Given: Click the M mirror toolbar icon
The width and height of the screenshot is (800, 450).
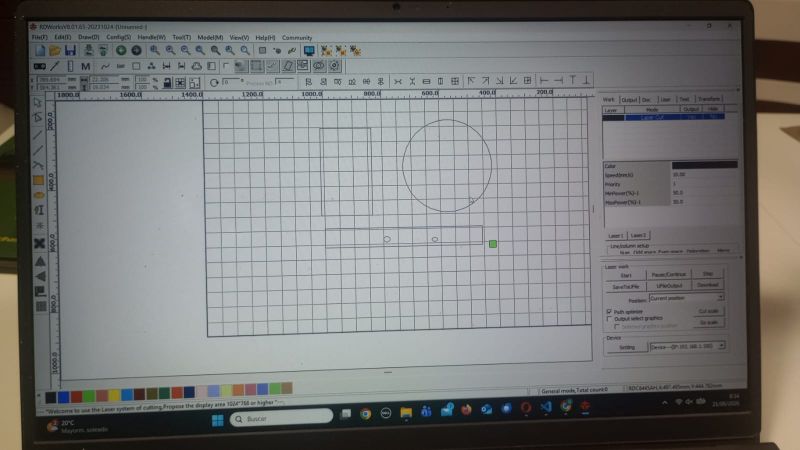Looking at the screenshot, I should tap(85, 66).
